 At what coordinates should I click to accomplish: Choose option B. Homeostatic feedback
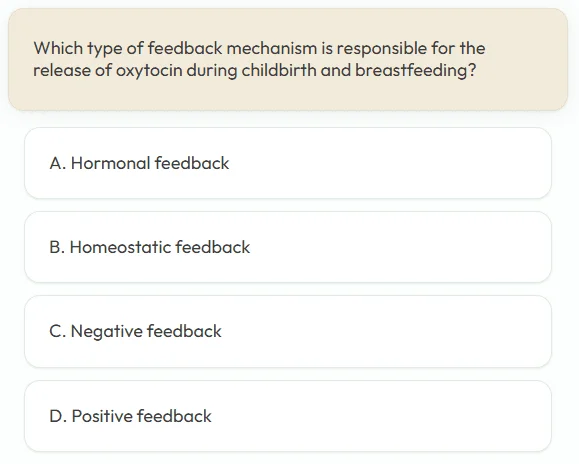point(288,247)
